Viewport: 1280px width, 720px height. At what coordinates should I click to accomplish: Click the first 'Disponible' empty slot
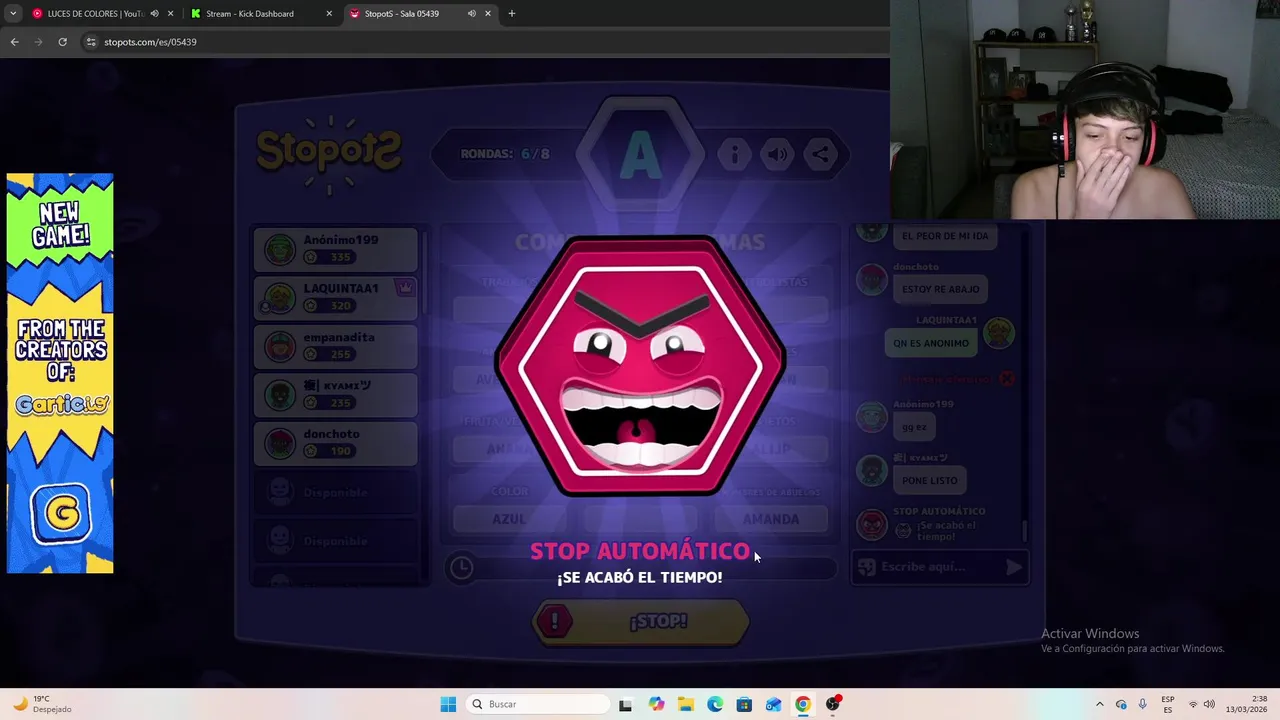click(x=335, y=492)
